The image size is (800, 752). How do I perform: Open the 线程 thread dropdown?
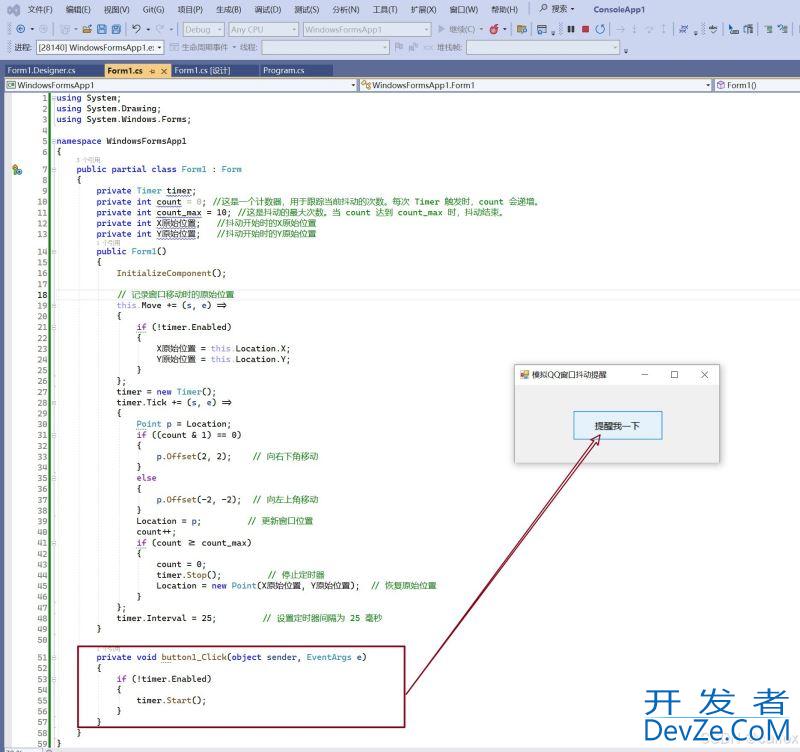pos(325,47)
